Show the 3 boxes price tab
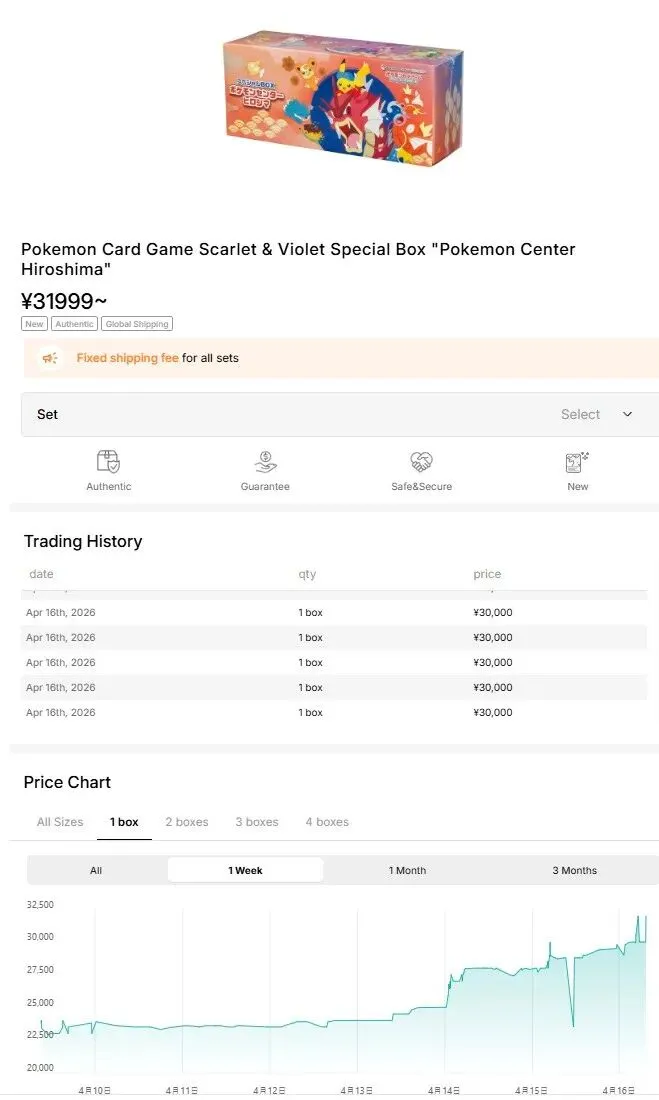Viewport: 659px width, 1100px height. point(257,822)
